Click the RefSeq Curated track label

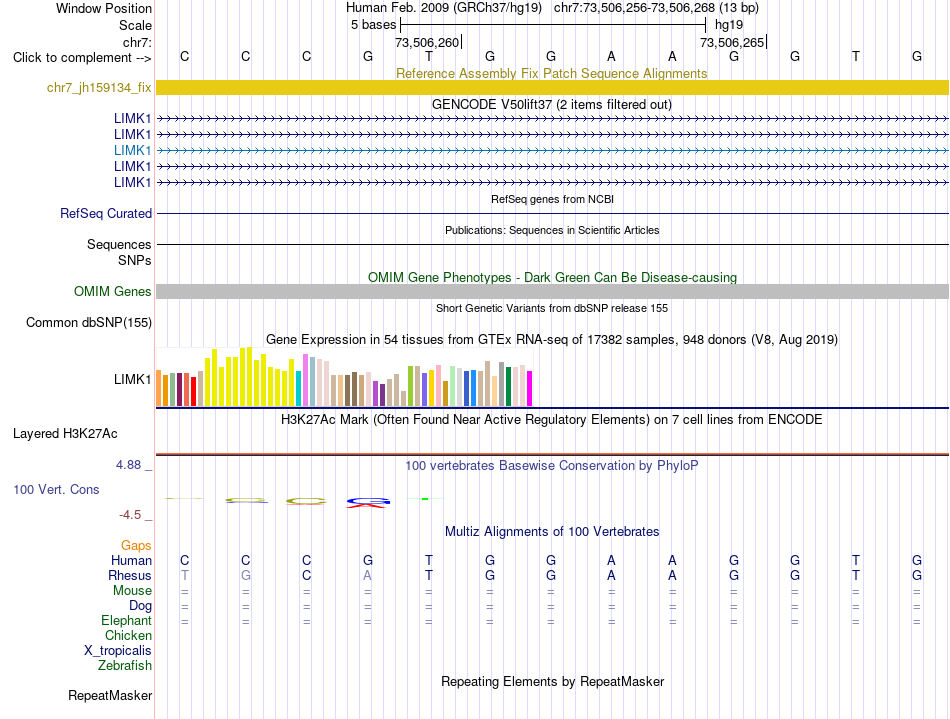(105, 213)
